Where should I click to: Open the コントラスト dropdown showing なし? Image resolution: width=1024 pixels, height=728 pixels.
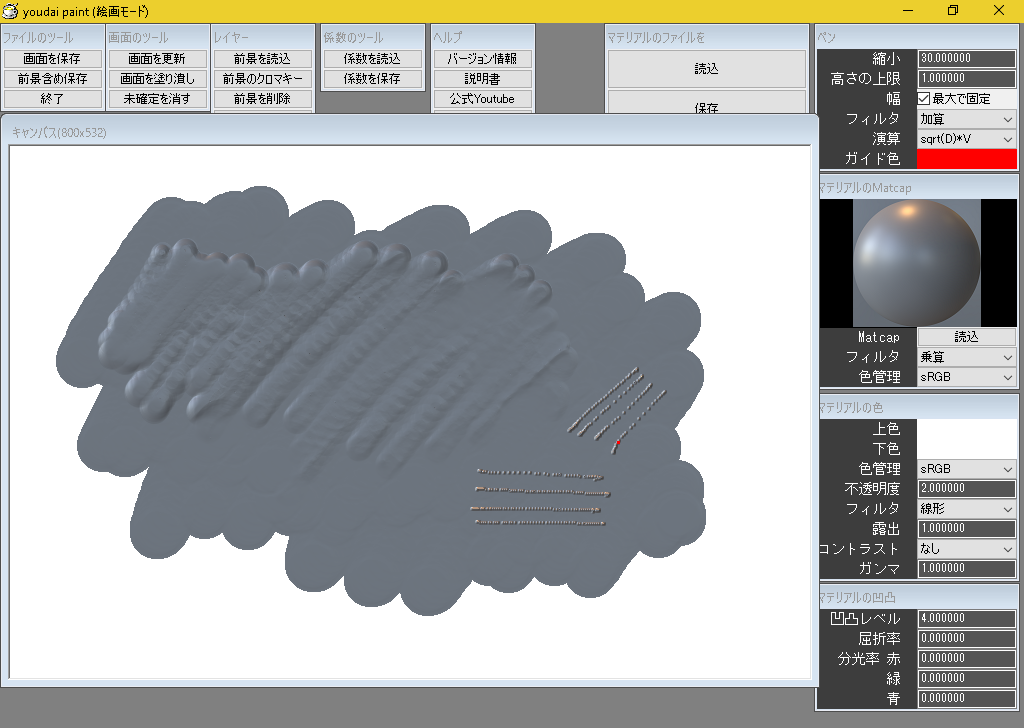pos(966,548)
